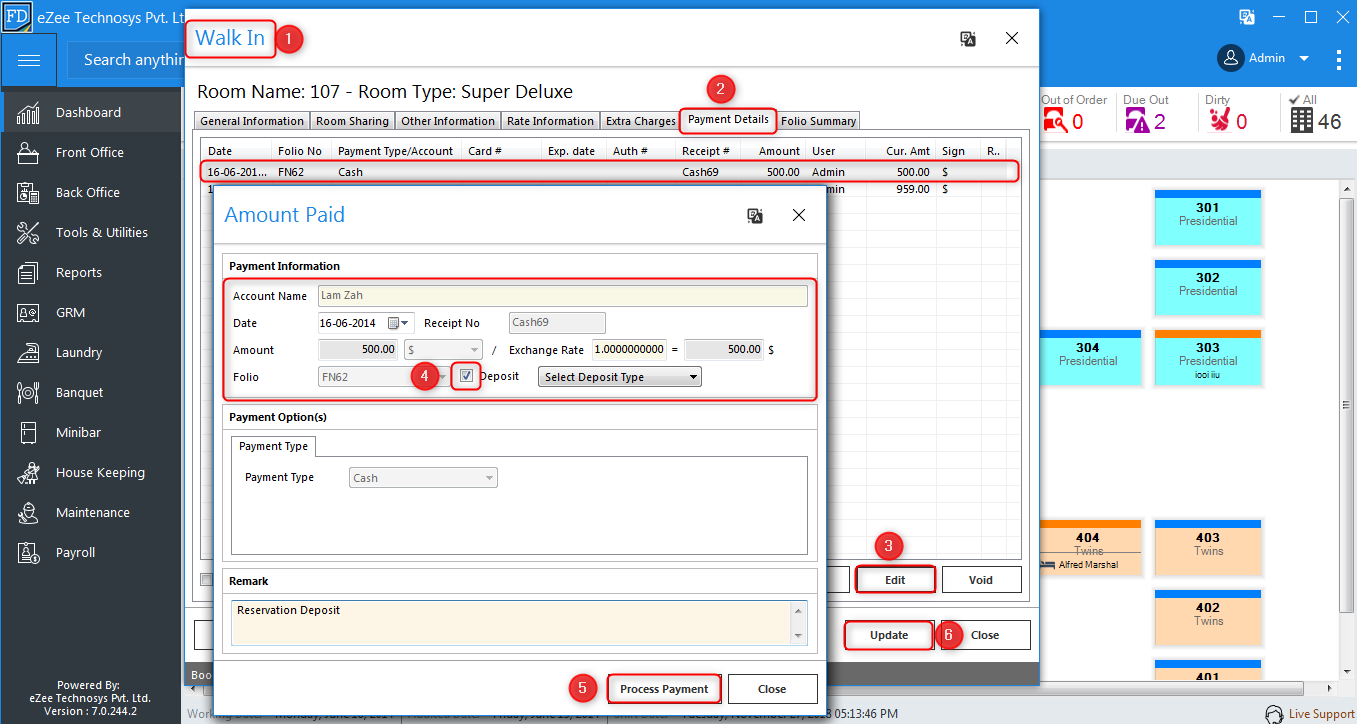Click the translate icon in main title bar
1357x724 pixels.
tap(1247, 16)
